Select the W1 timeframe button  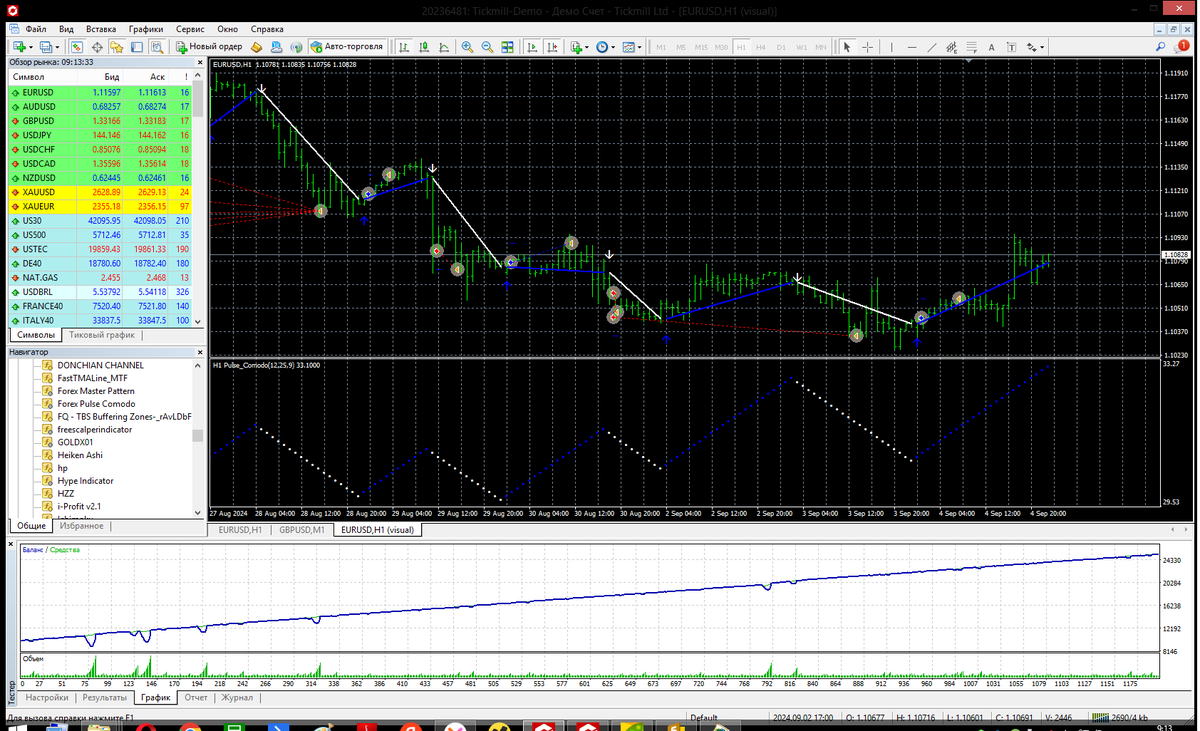click(x=801, y=47)
